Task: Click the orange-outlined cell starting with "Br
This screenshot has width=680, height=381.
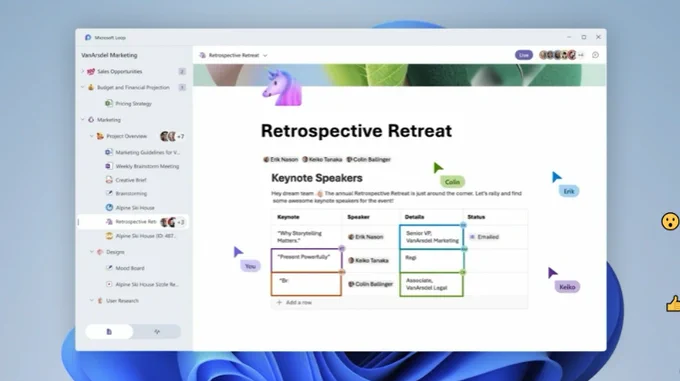Action: point(306,284)
